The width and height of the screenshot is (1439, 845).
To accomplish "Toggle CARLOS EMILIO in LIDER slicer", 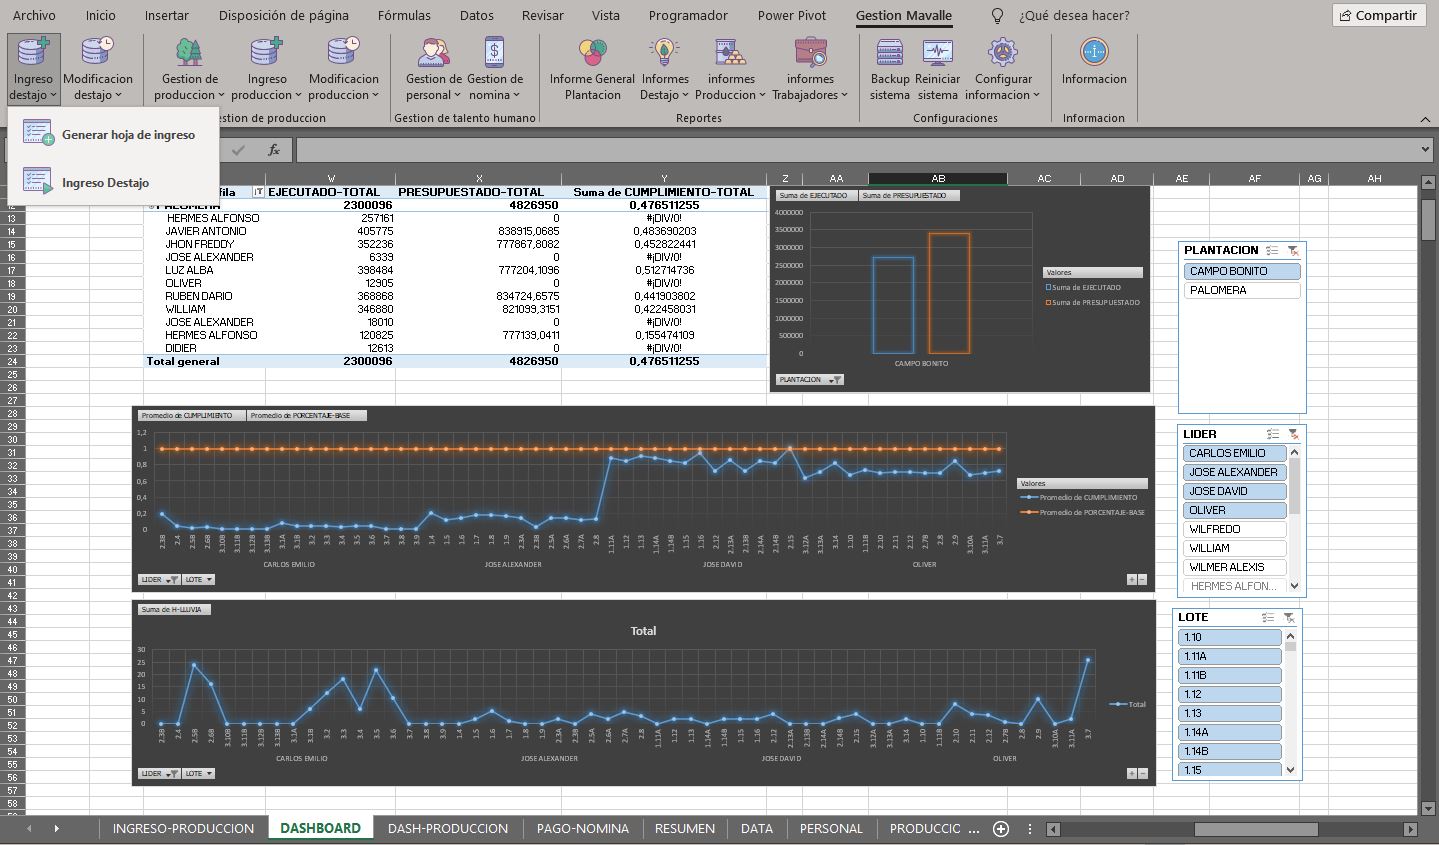I will [x=1234, y=453].
